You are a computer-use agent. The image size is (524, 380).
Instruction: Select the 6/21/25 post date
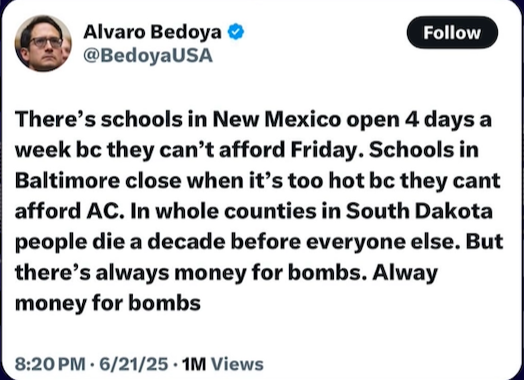[134, 364]
